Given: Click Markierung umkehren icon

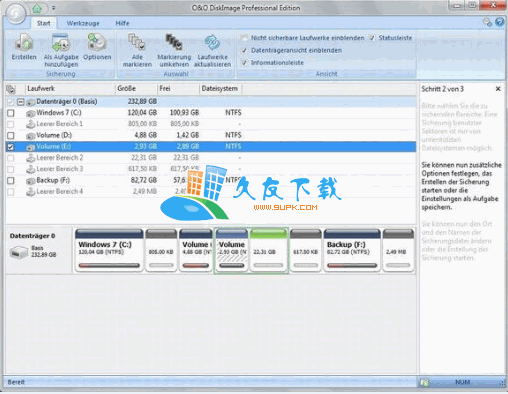Looking at the screenshot, I should 174,43.
